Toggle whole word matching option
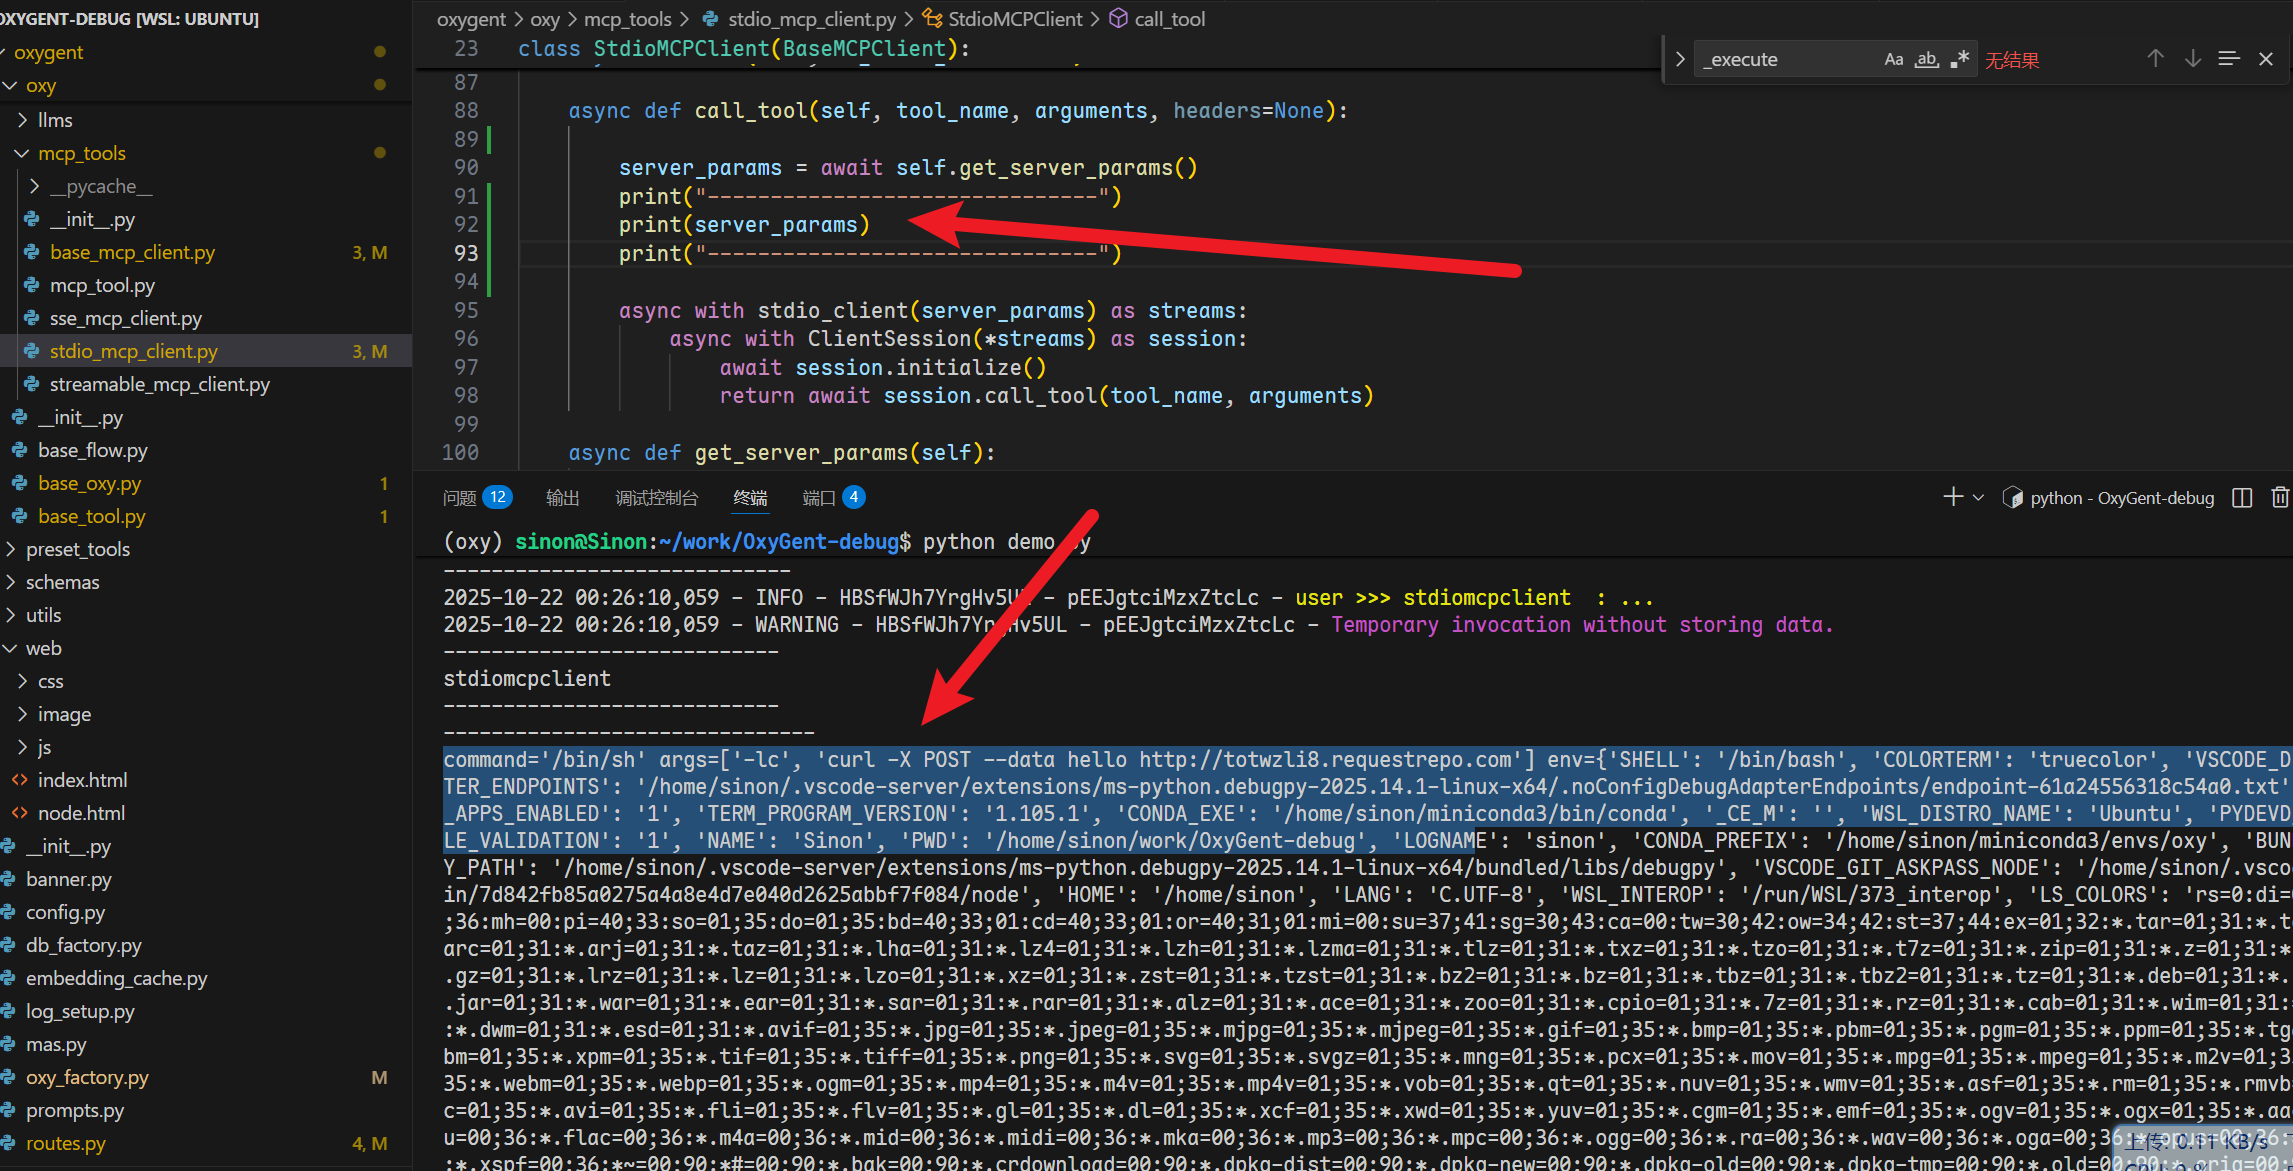This screenshot has width=2293, height=1171. 1926,60
